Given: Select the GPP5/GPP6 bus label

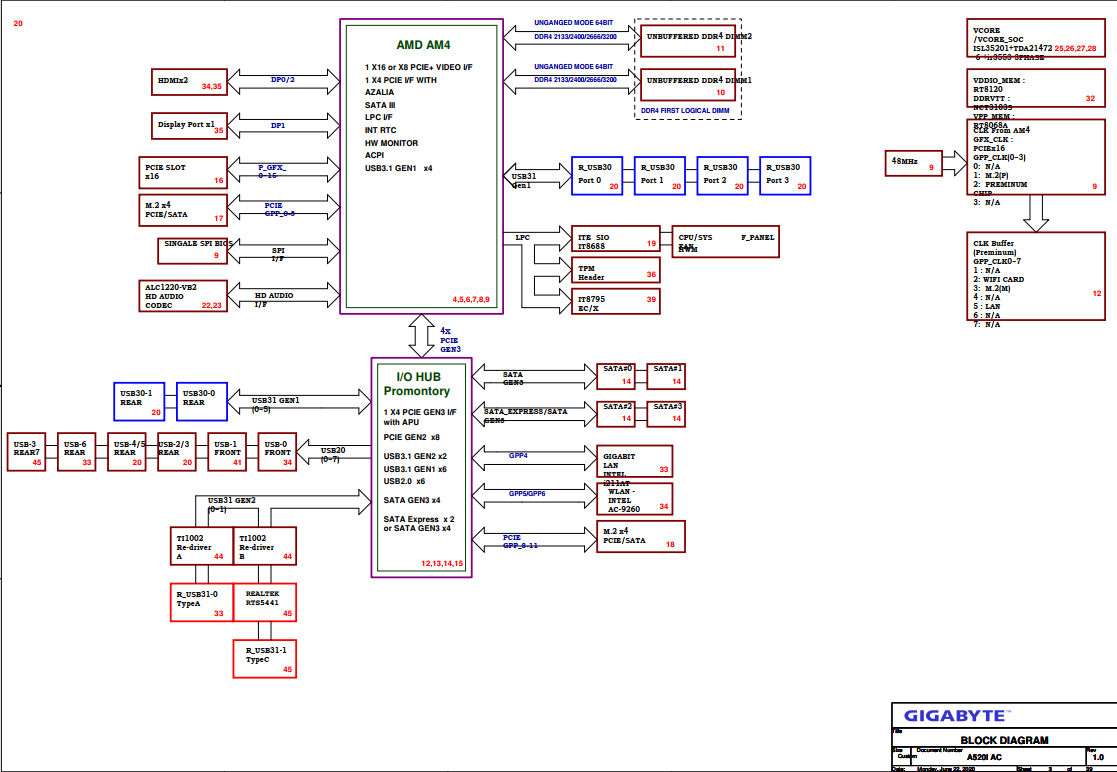Looking at the screenshot, I should [527, 493].
